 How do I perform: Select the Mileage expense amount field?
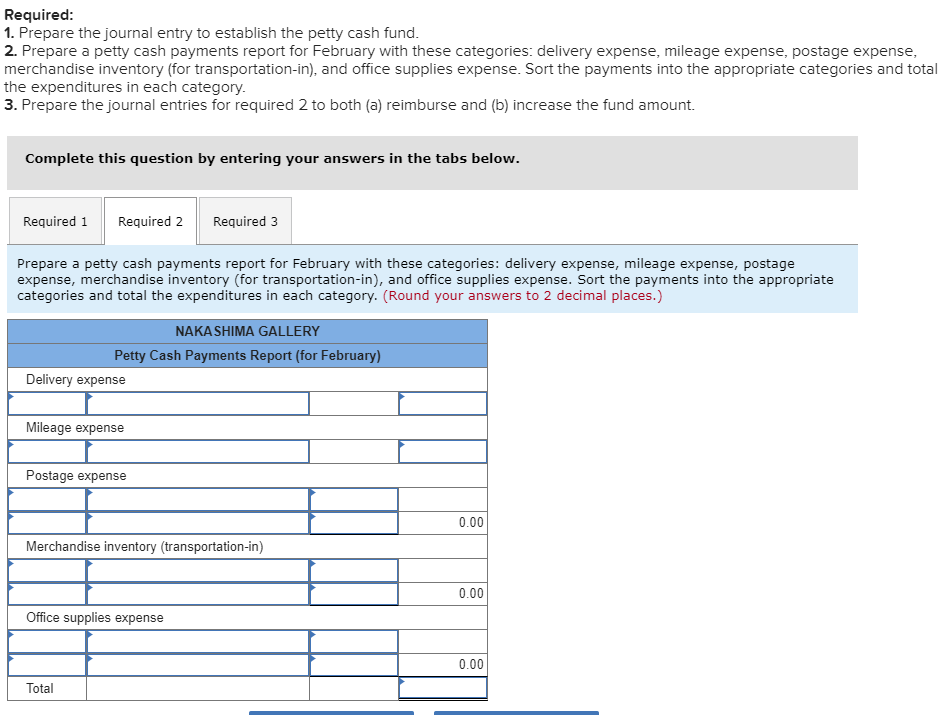(443, 451)
